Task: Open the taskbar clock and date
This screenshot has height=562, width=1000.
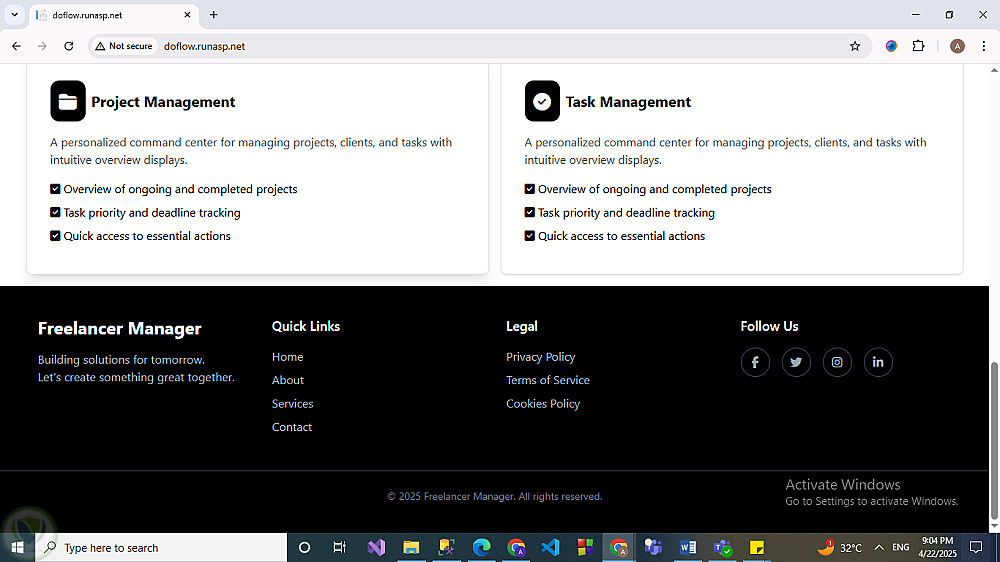Action: pos(938,547)
